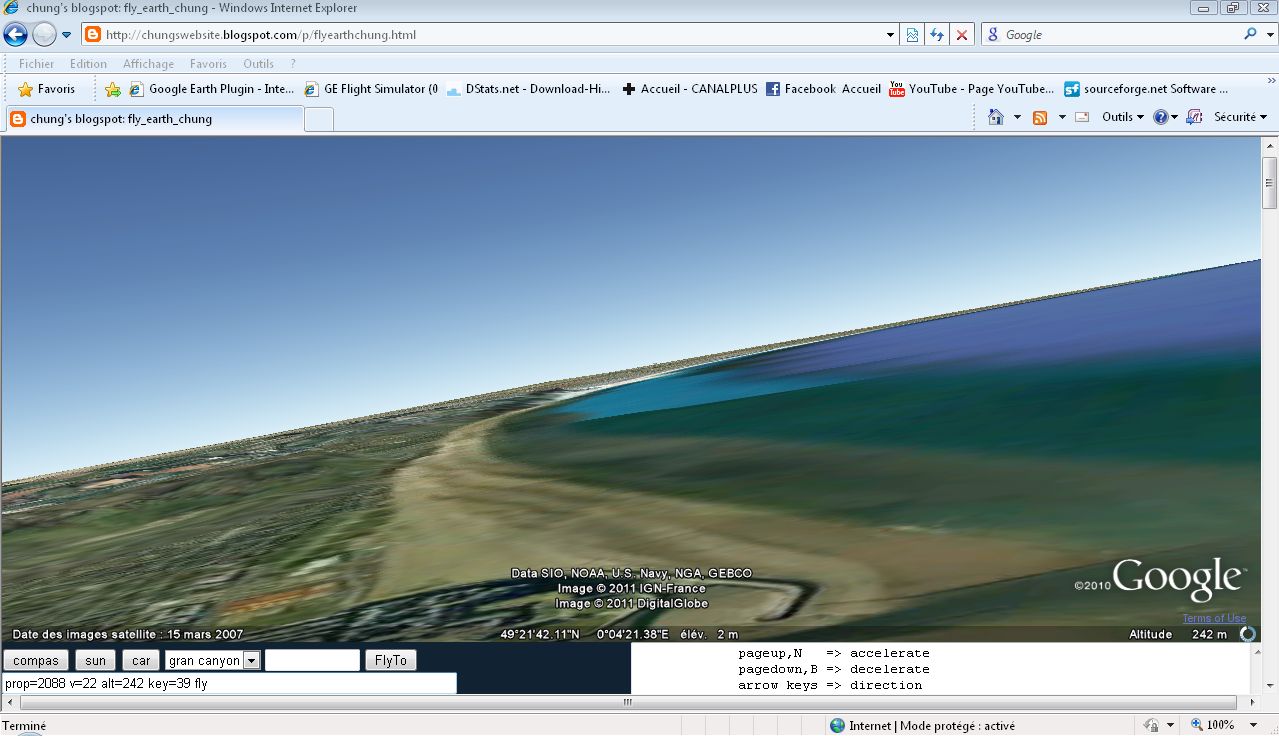The height and width of the screenshot is (736, 1279).
Task: Click the car button
Action: (x=141, y=661)
